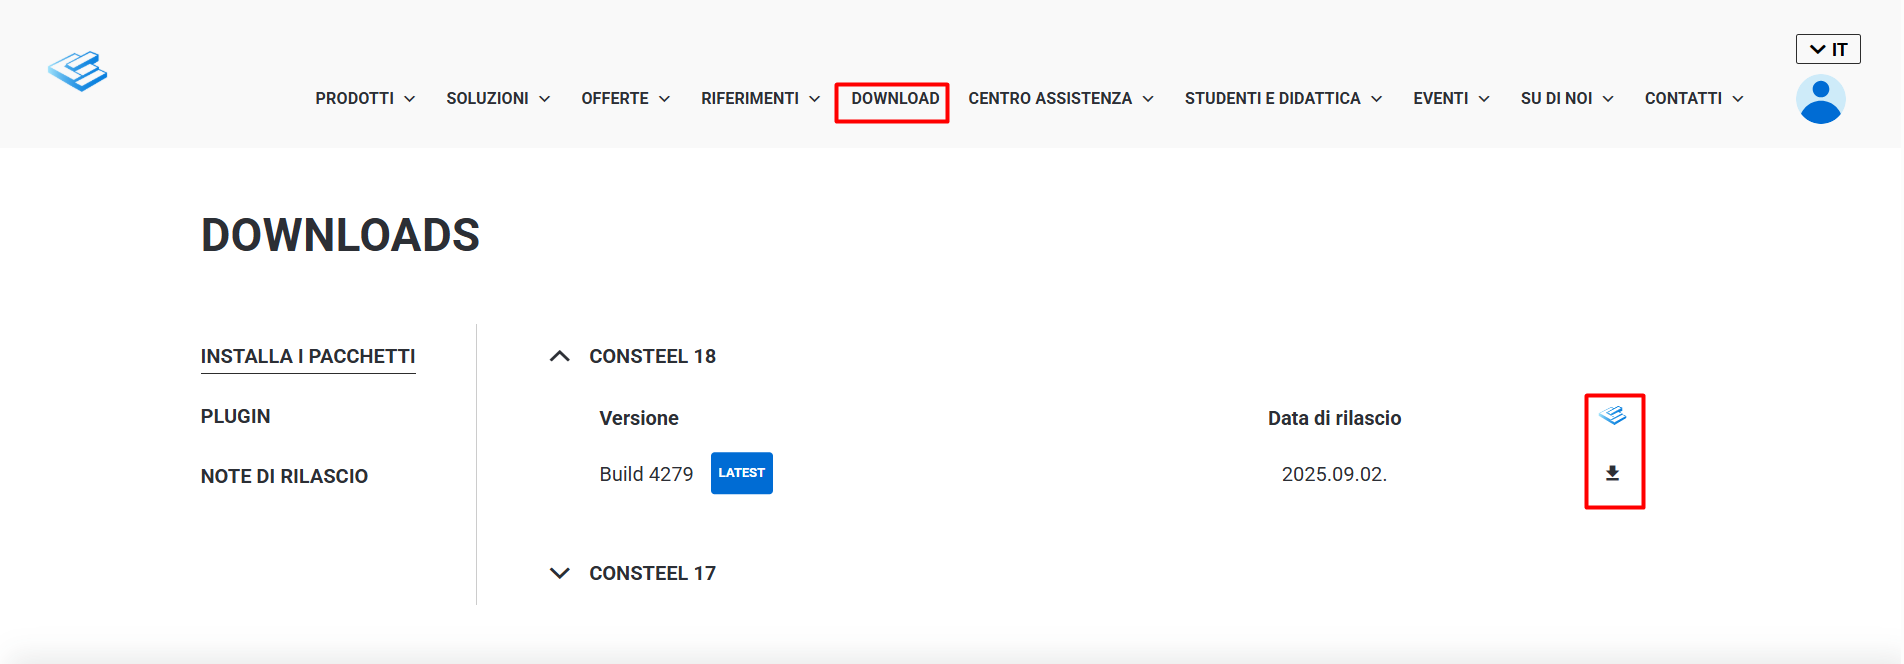Open the DOWNLOAD page link
Viewport: 1904px width, 664px height.
895,98
